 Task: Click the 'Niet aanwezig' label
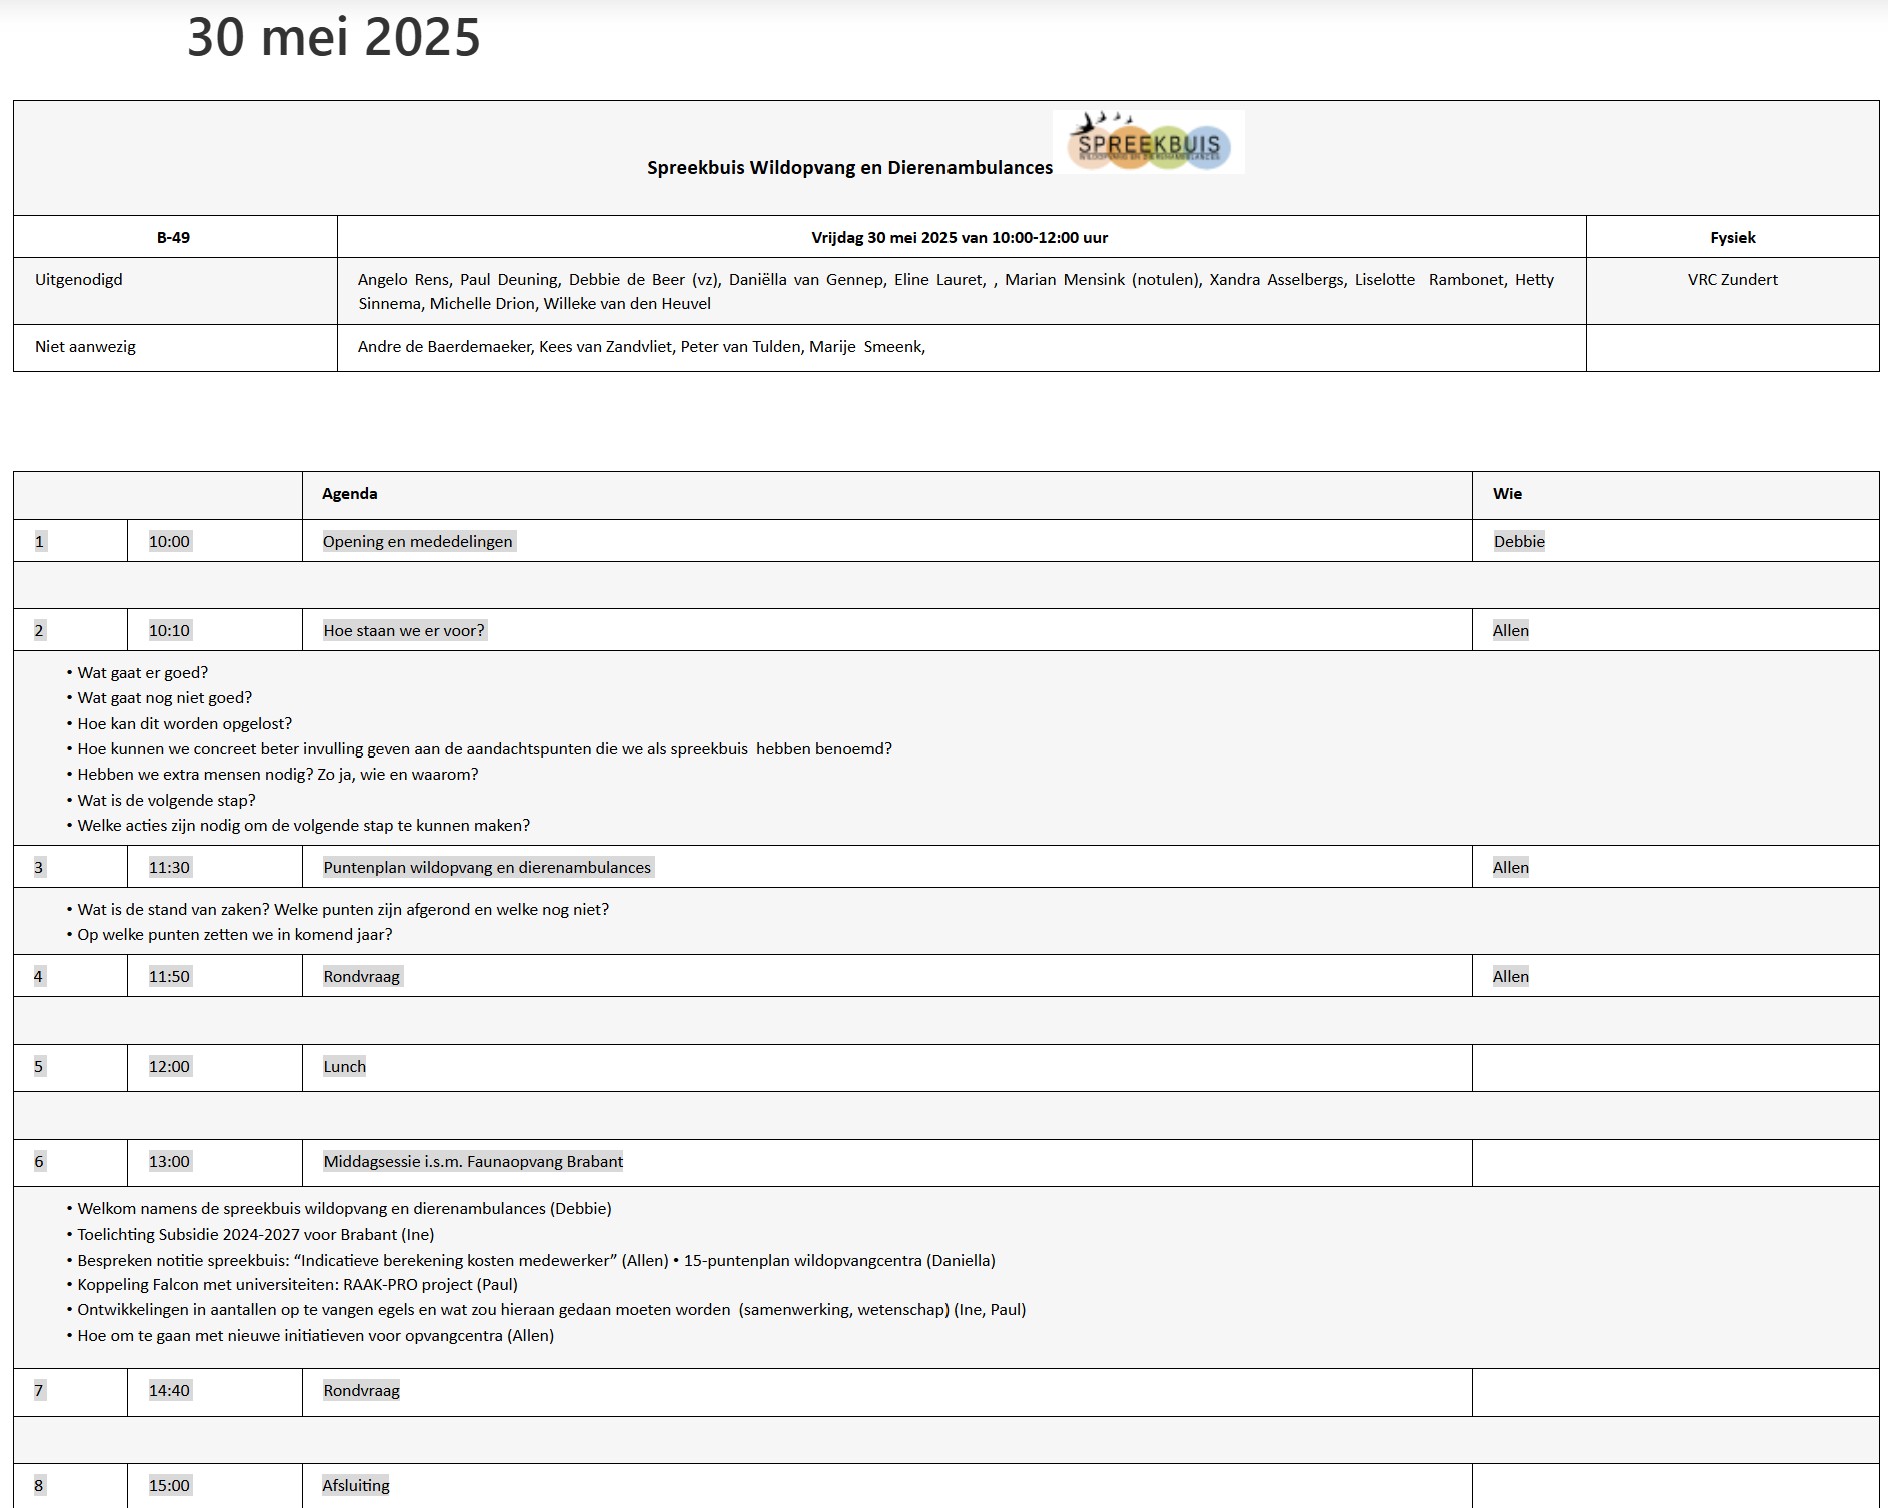tap(85, 347)
